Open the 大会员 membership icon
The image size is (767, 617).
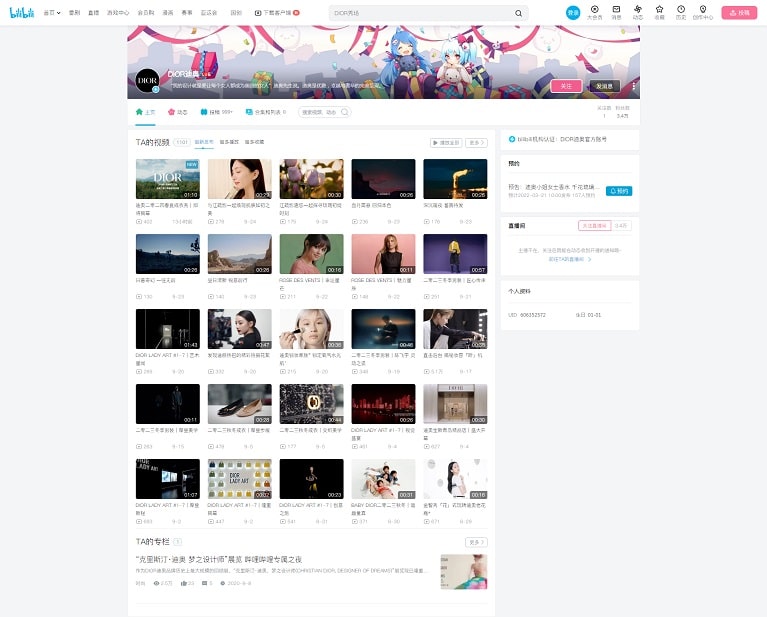[594, 12]
